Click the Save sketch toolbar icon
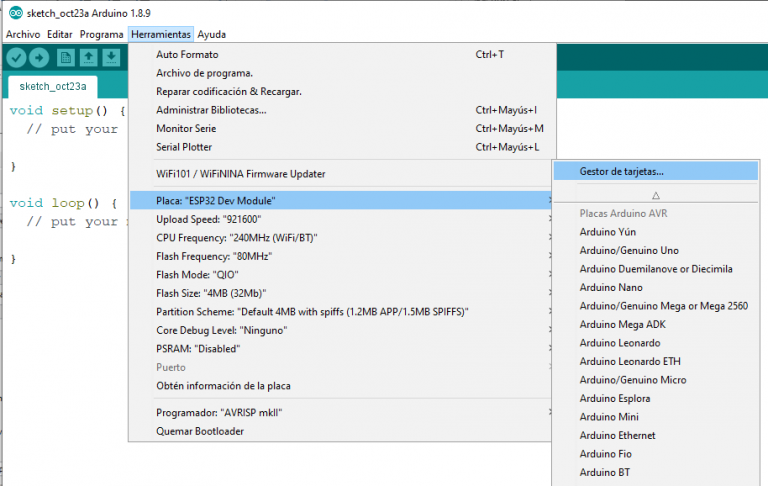This screenshot has height=486, width=768. pyautogui.click(x=111, y=58)
